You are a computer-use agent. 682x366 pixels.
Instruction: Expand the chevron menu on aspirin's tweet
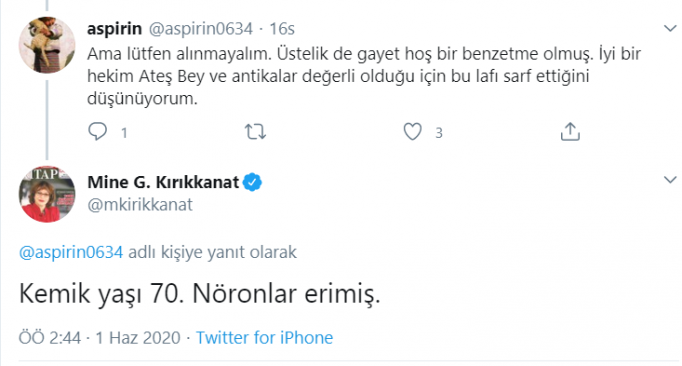[670, 29]
